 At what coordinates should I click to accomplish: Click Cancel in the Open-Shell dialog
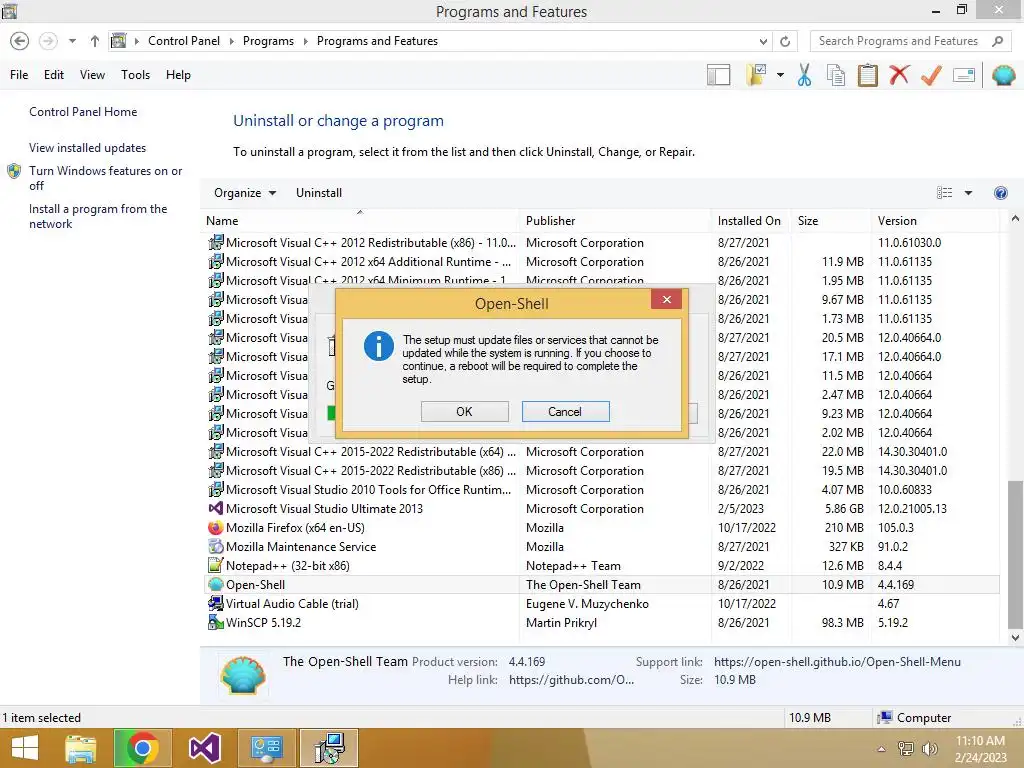click(565, 411)
